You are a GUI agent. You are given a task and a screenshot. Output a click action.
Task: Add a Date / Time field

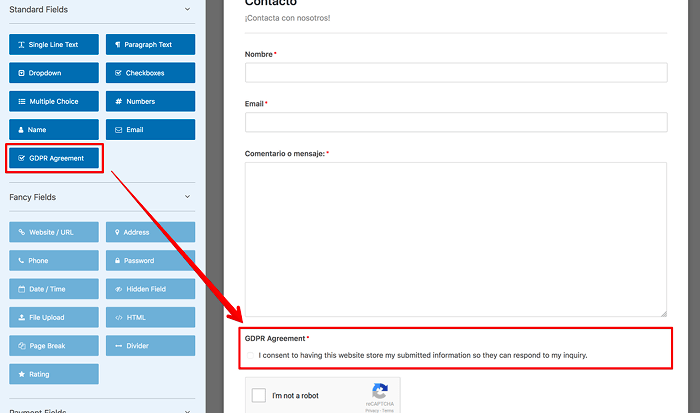(x=54, y=289)
